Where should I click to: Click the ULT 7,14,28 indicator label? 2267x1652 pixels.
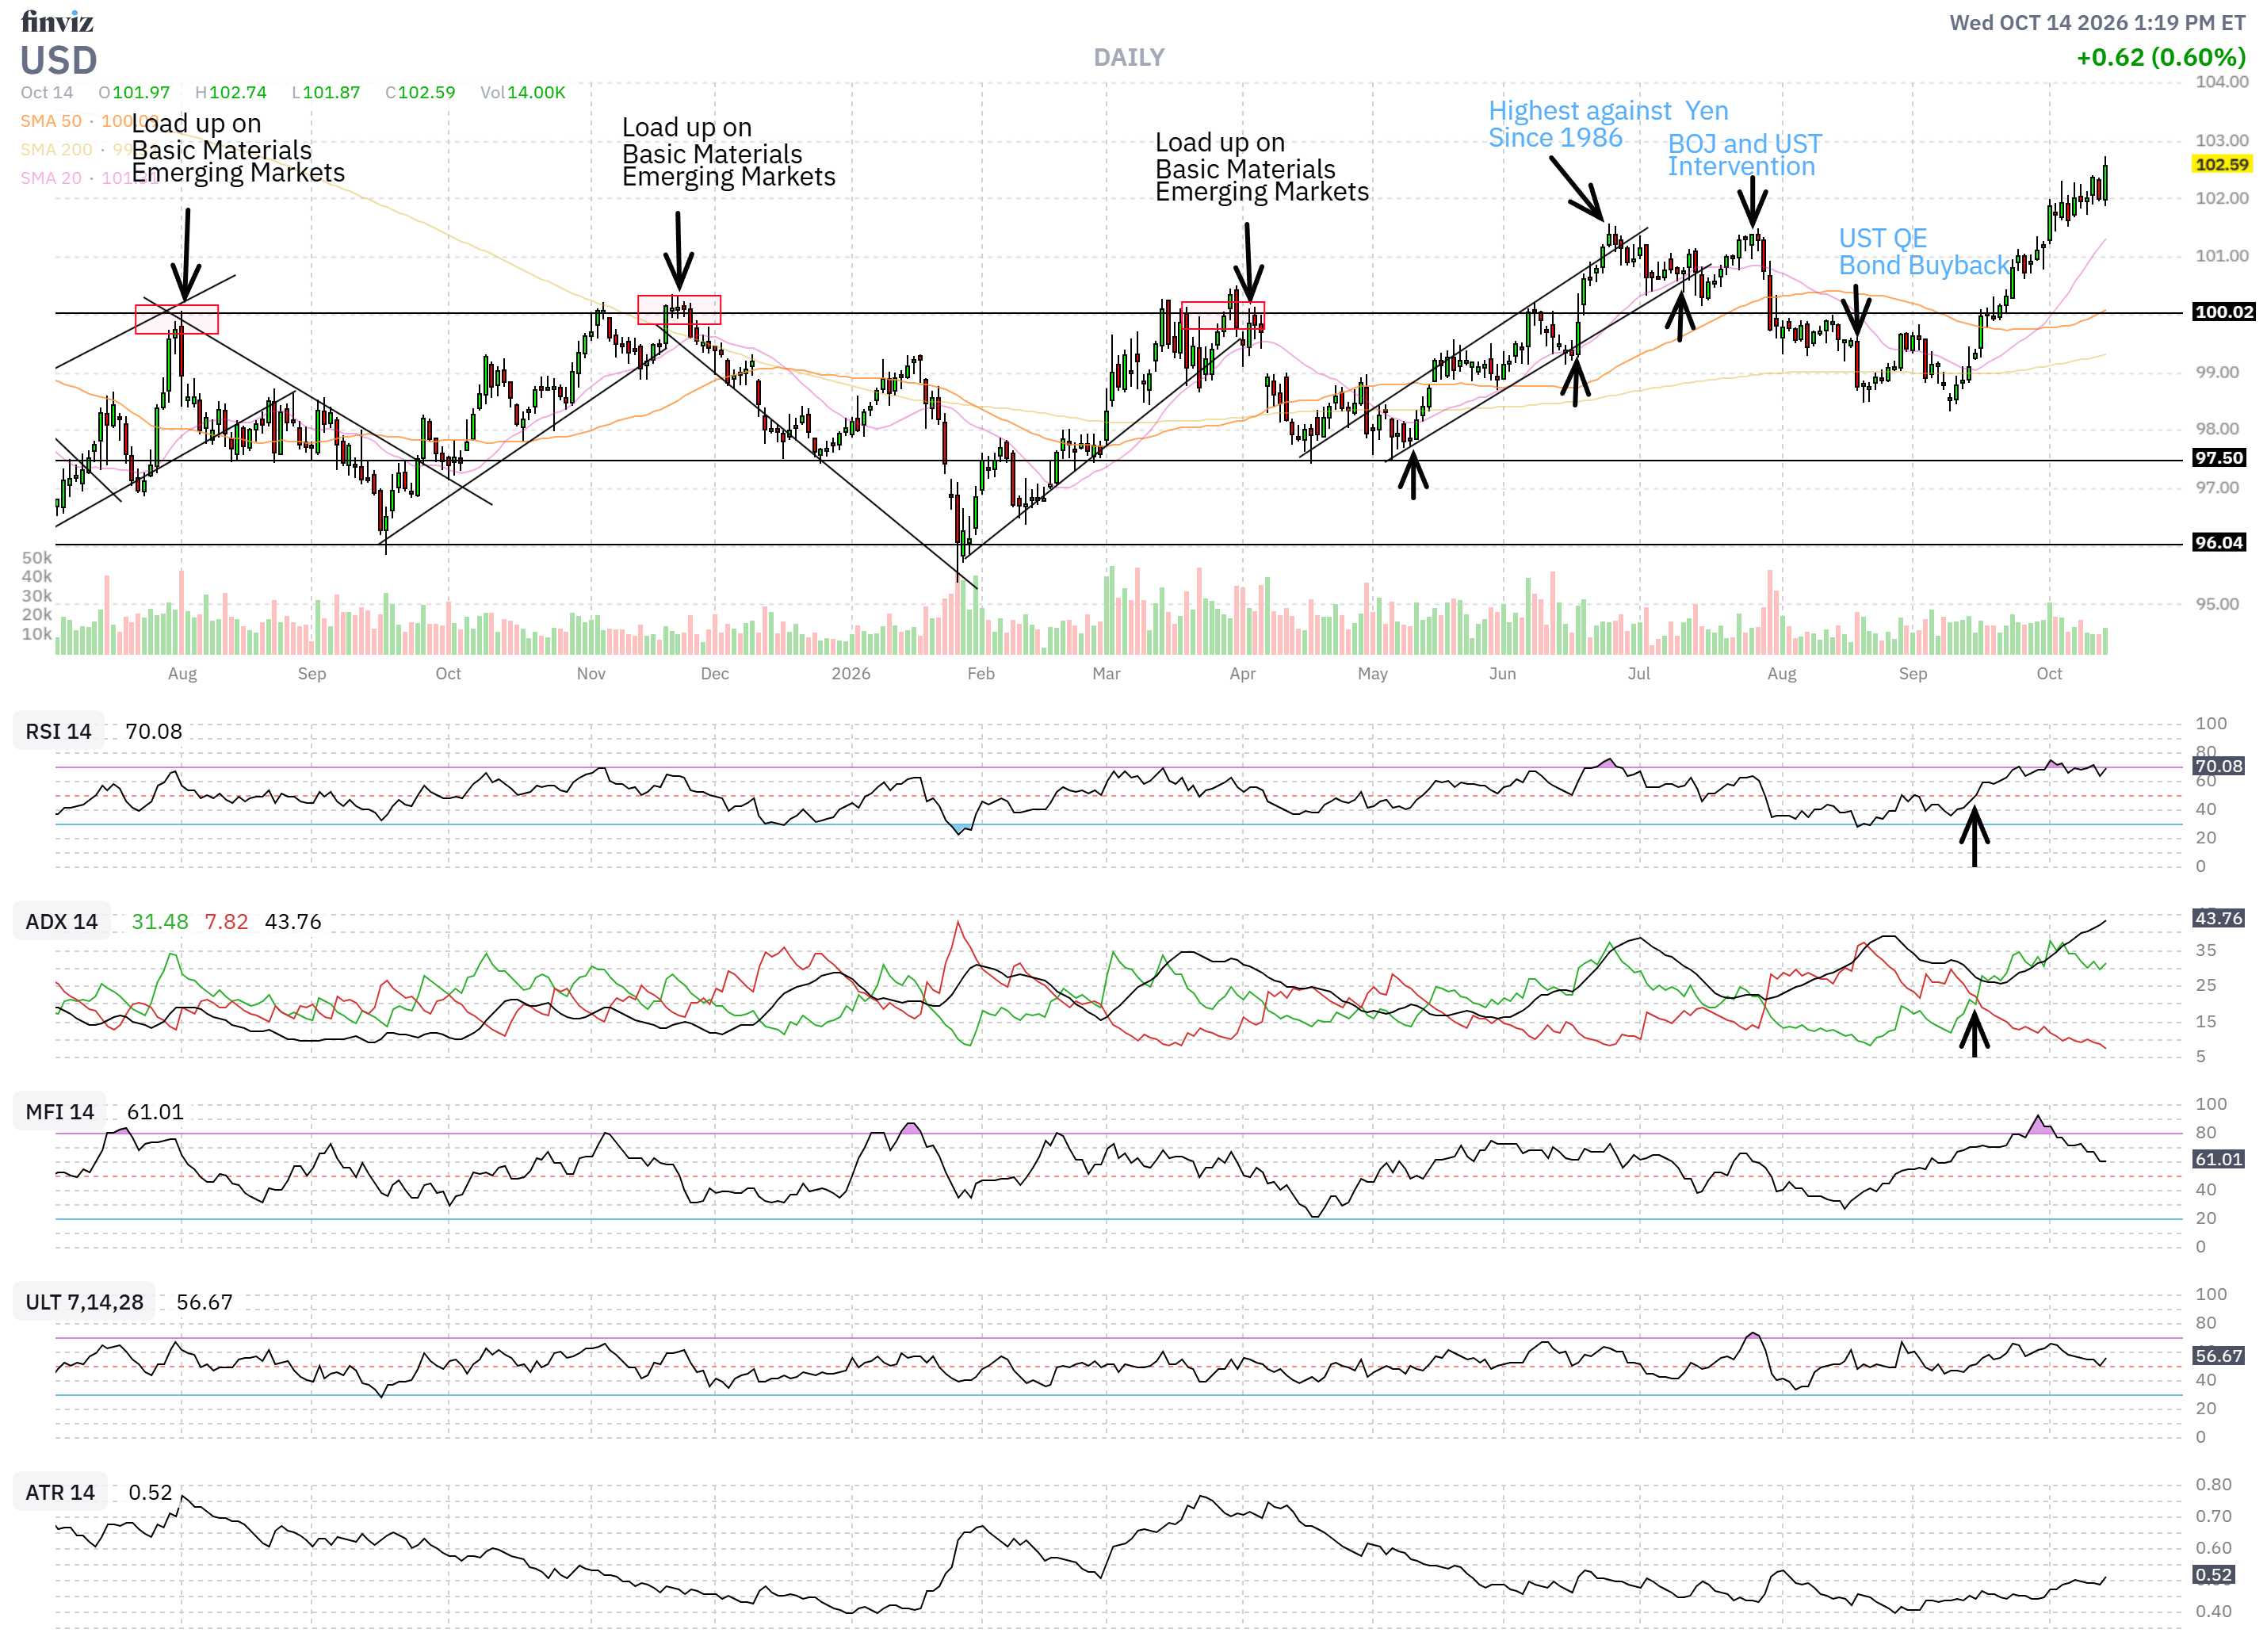click(85, 1302)
